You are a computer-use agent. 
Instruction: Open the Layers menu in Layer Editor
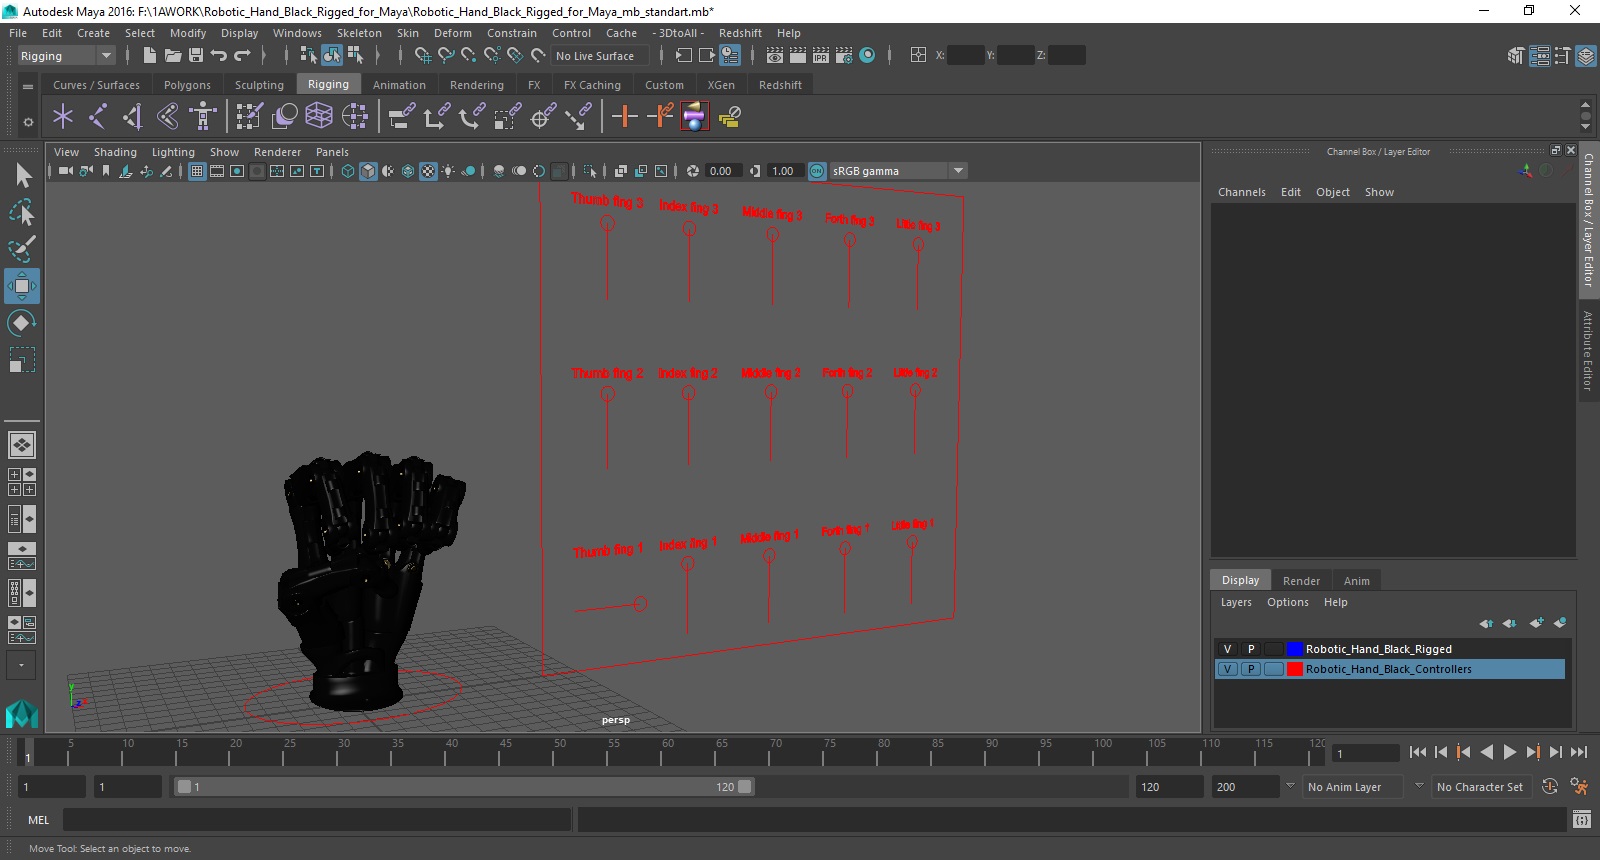[1236, 602]
